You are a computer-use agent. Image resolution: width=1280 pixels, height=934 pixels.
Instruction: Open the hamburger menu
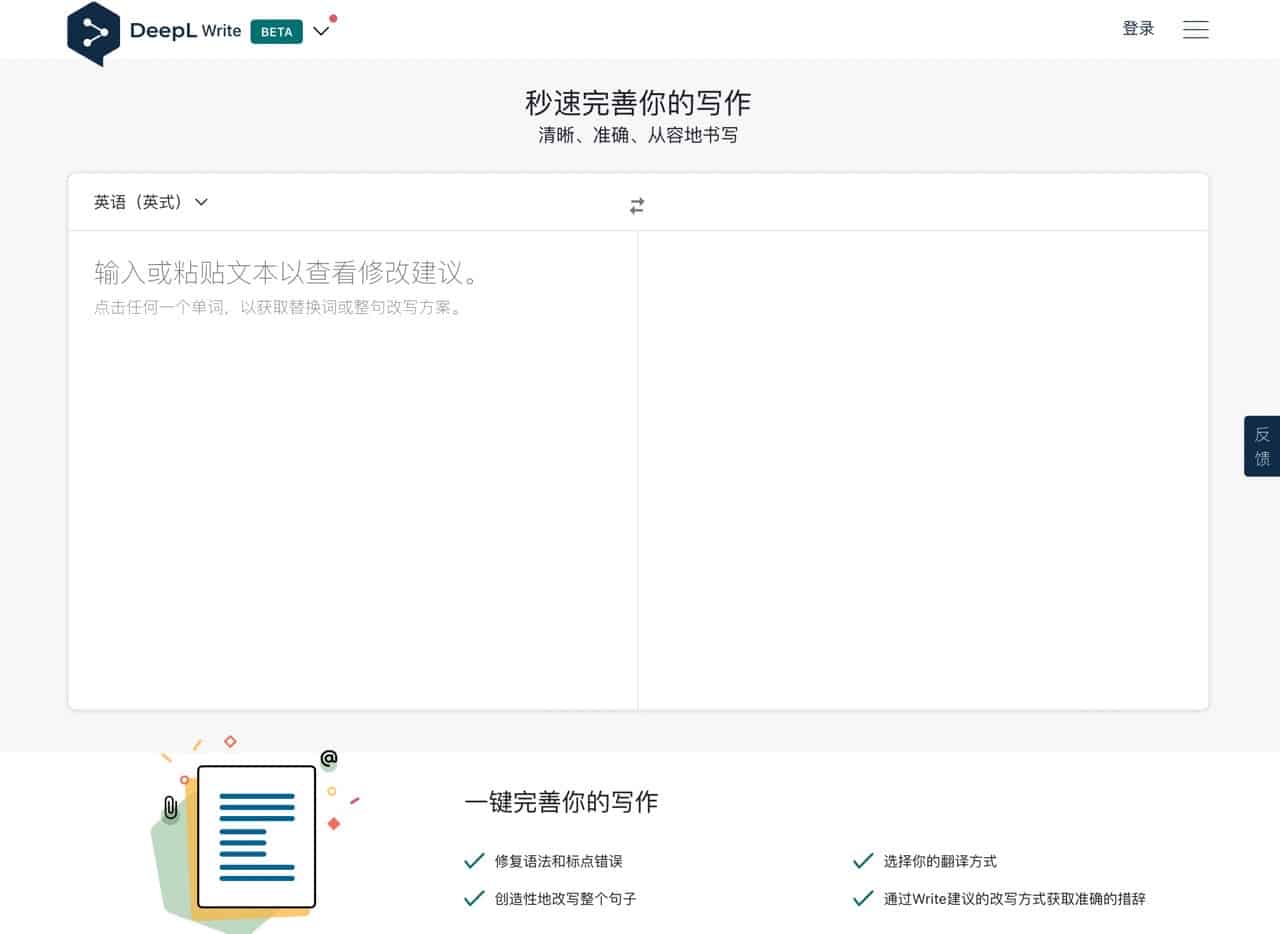tap(1195, 29)
